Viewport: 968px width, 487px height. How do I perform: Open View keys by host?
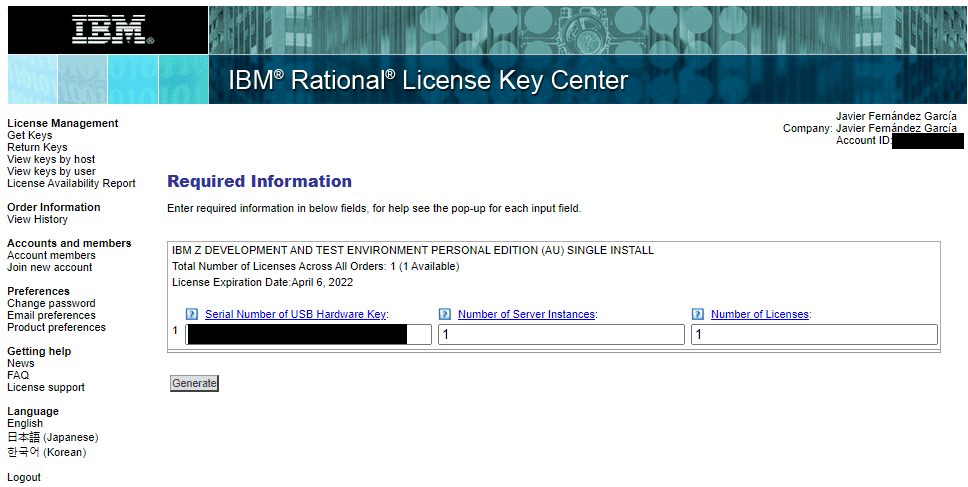(51, 160)
